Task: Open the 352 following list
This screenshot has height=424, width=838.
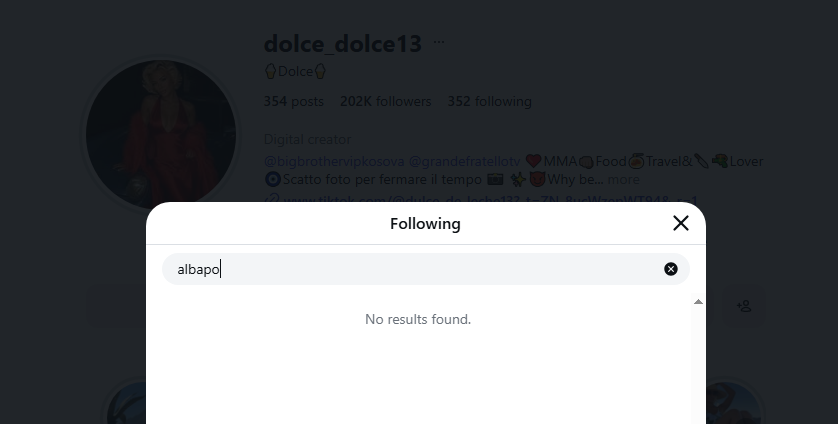Action: [x=490, y=101]
